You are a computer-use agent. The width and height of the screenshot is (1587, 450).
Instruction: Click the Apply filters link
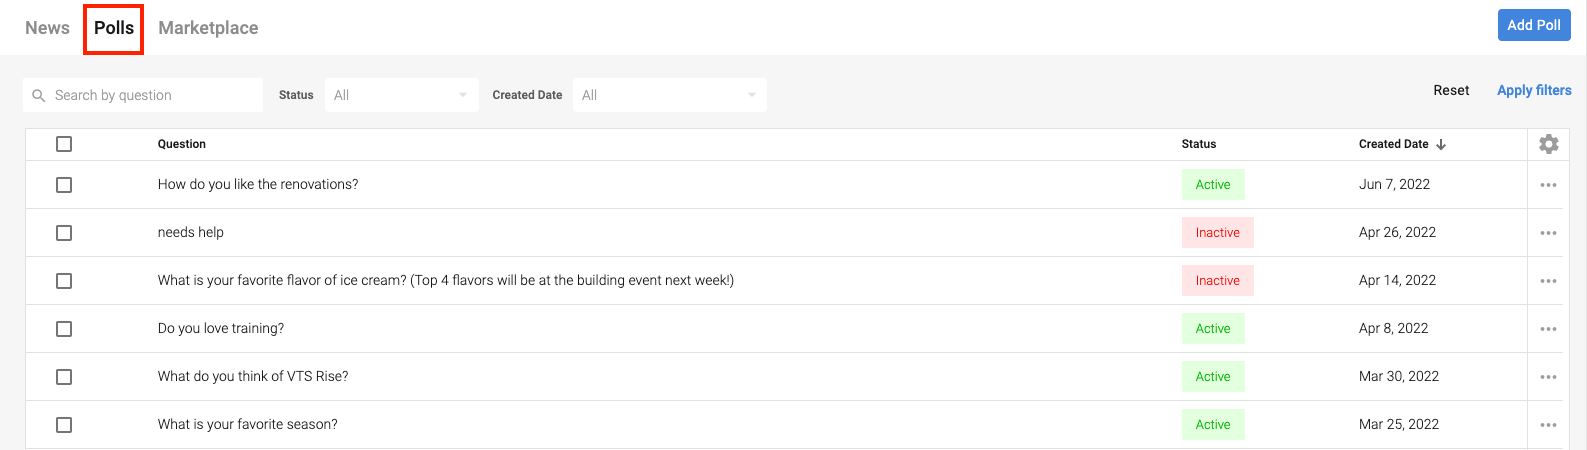coord(1534,90)
